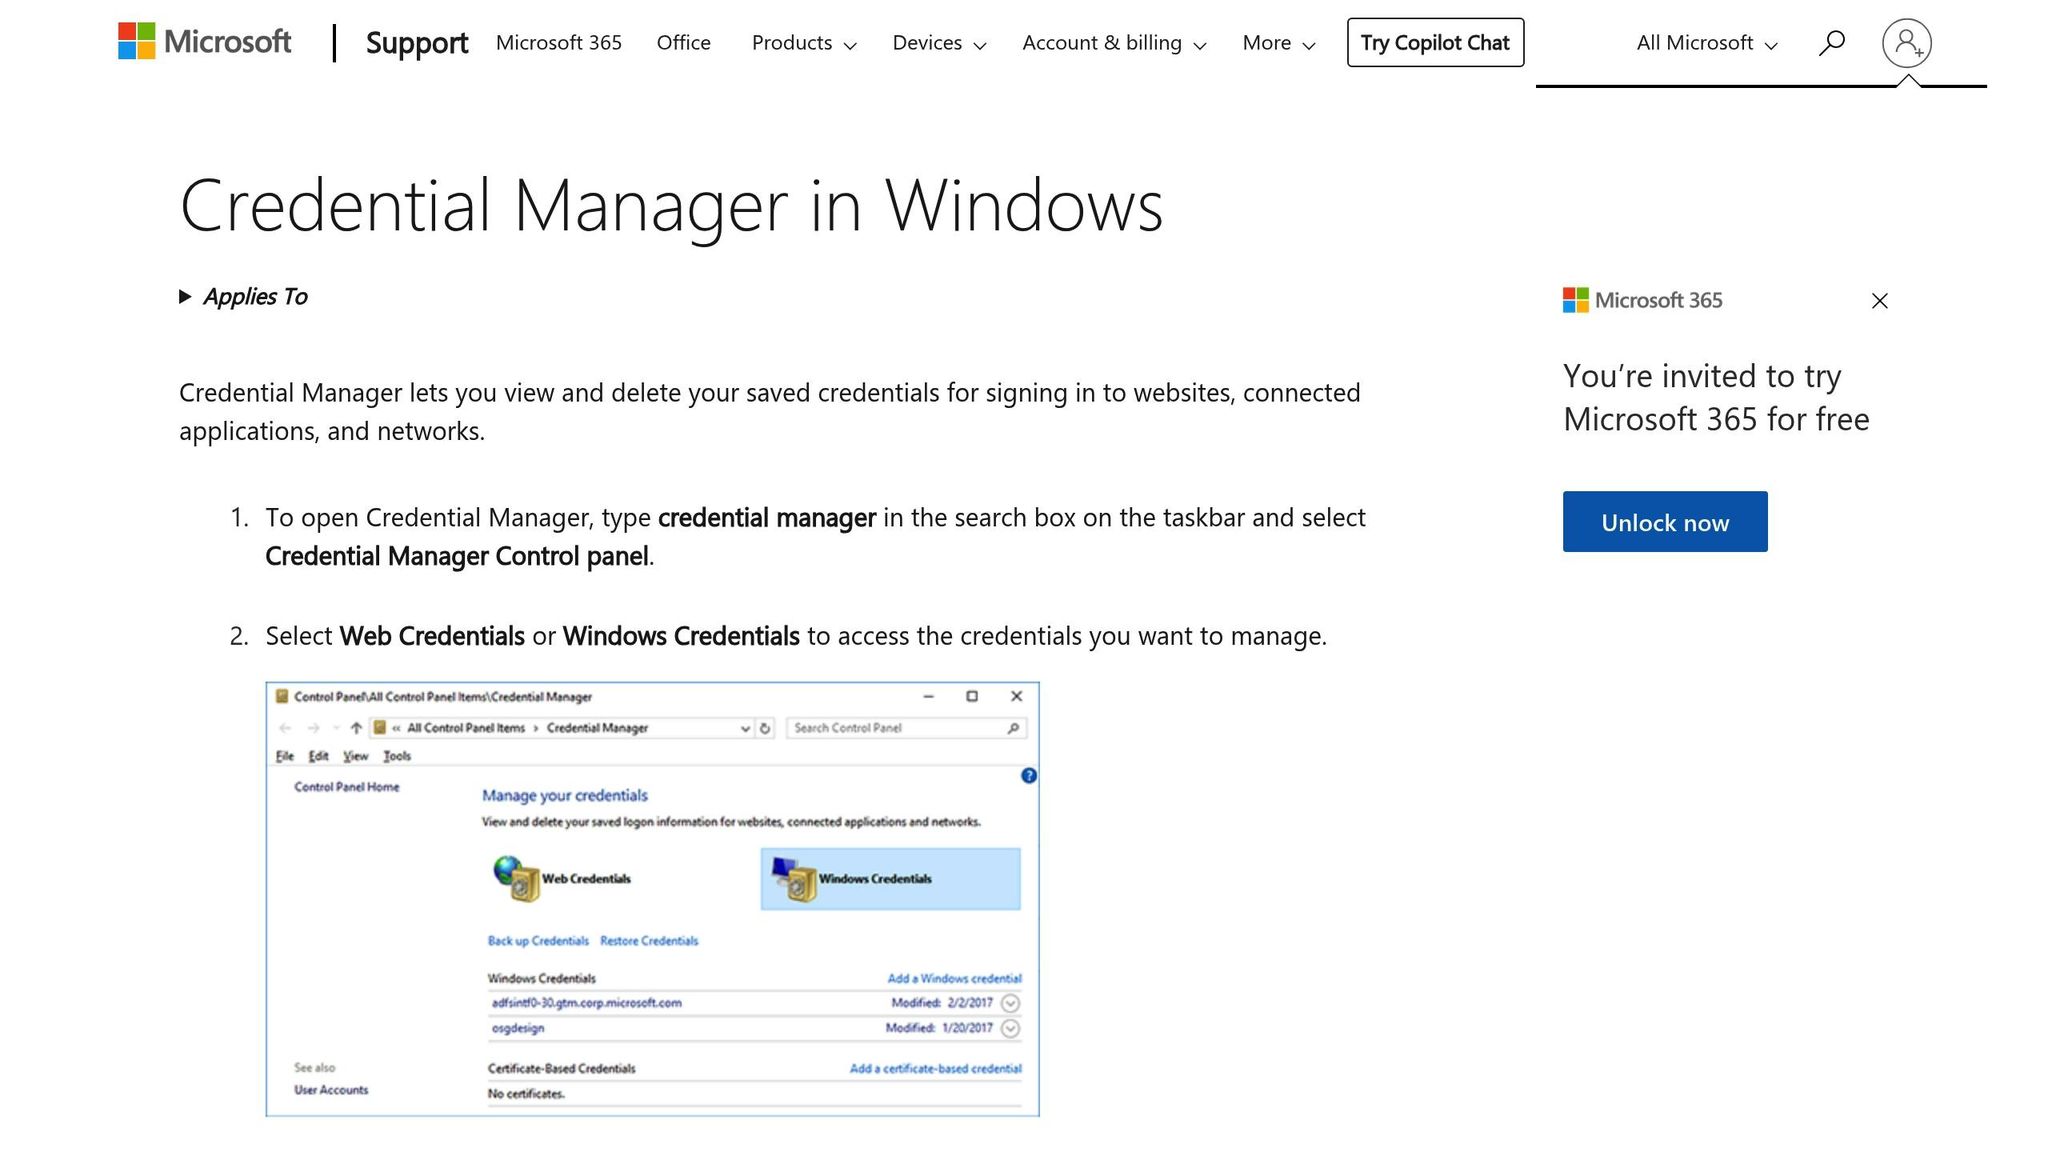Open the More dropdown

pos(1277,43)
